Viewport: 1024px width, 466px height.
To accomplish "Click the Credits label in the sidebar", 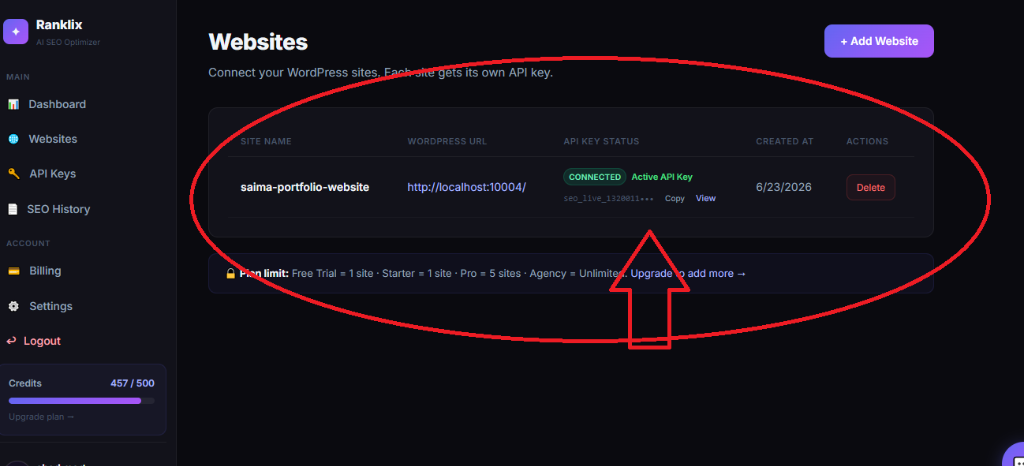I will [25, 383].
